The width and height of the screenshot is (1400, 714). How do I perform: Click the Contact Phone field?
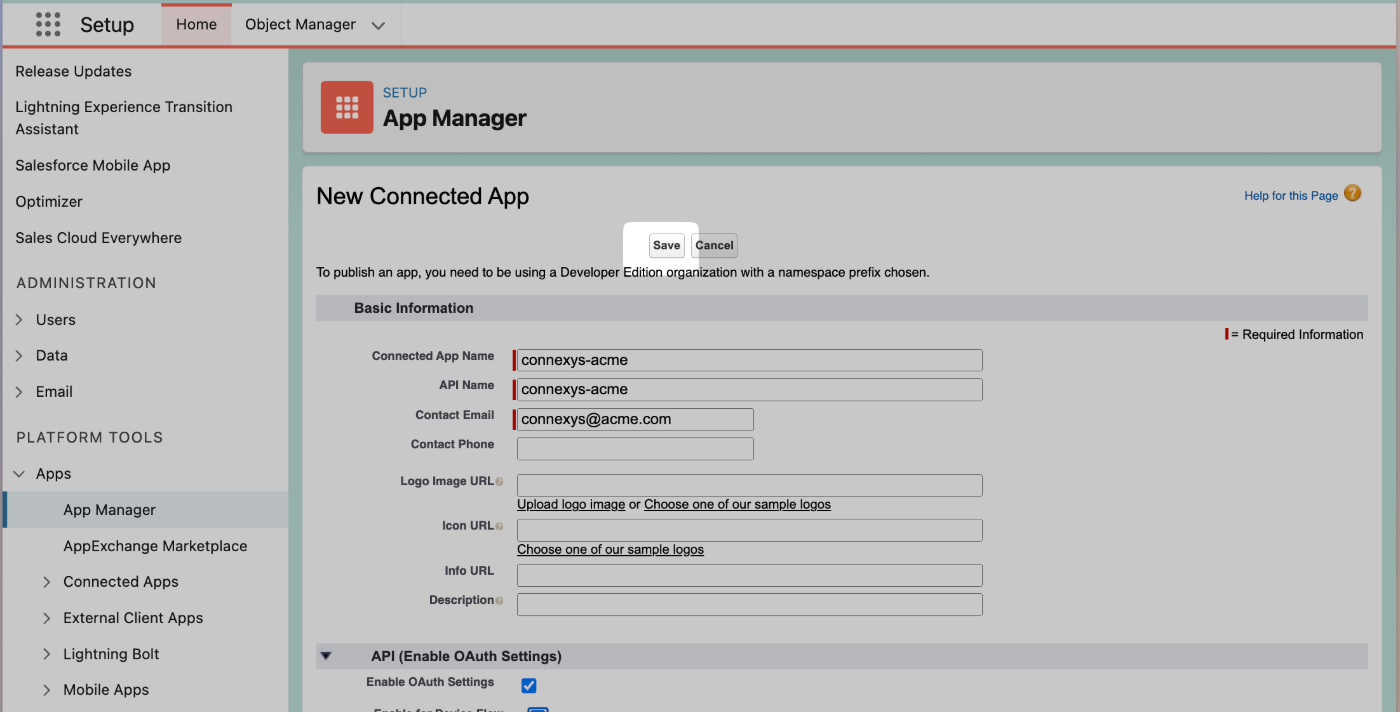[635, 448]
